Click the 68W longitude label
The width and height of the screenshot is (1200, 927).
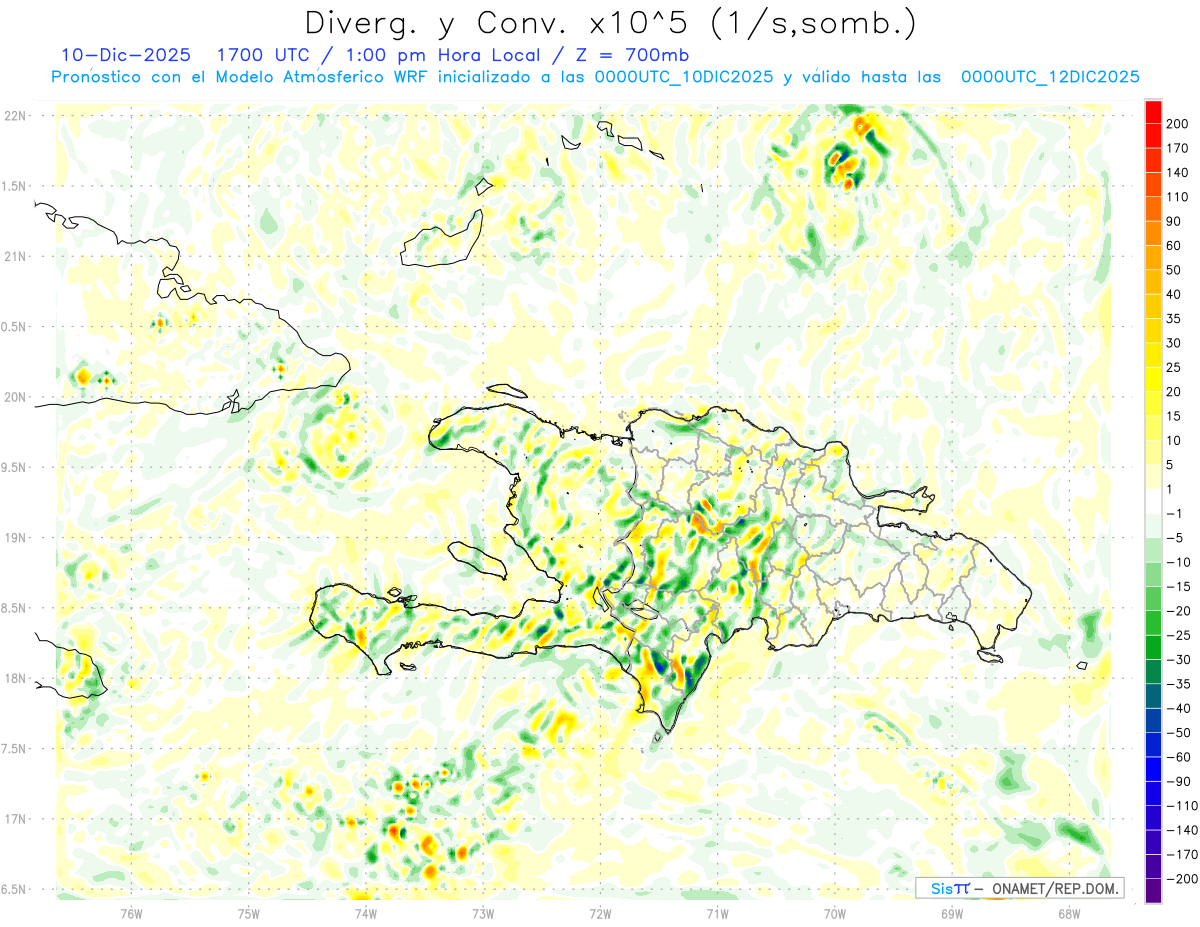click(1069, 913)
